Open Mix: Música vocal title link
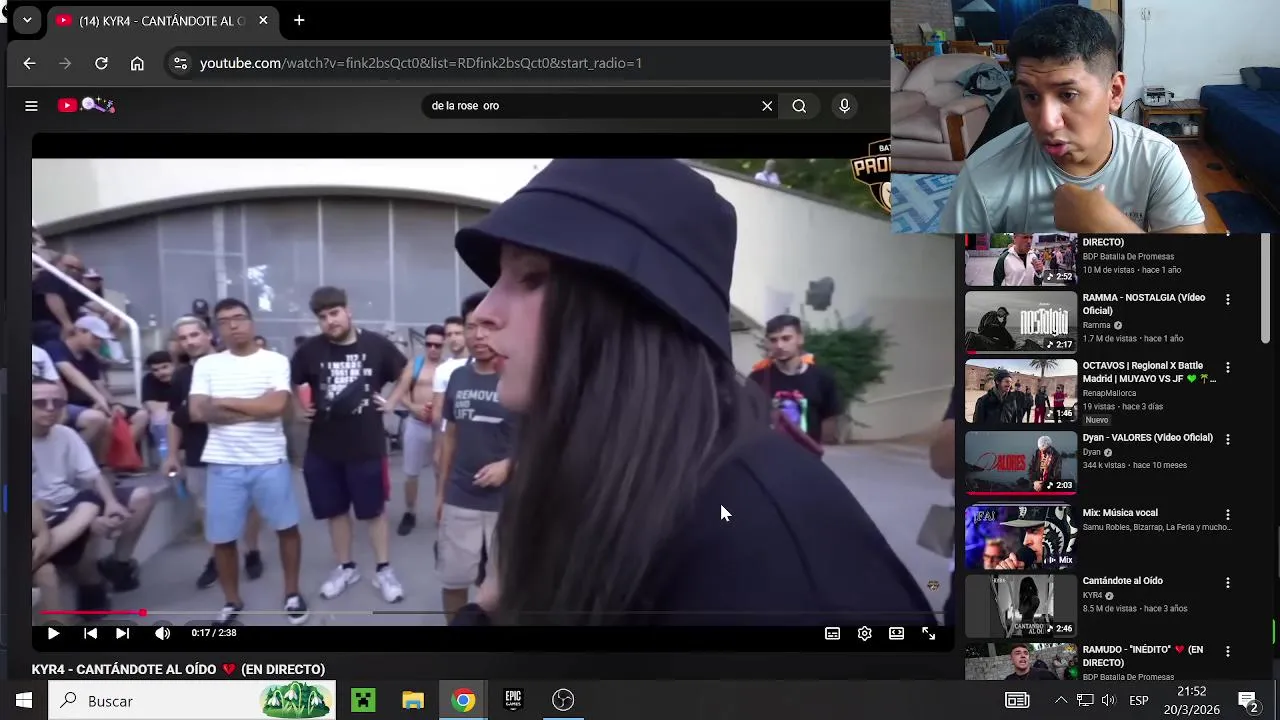This screenshot has width=1280, height=720. (x=1120, y=513)
